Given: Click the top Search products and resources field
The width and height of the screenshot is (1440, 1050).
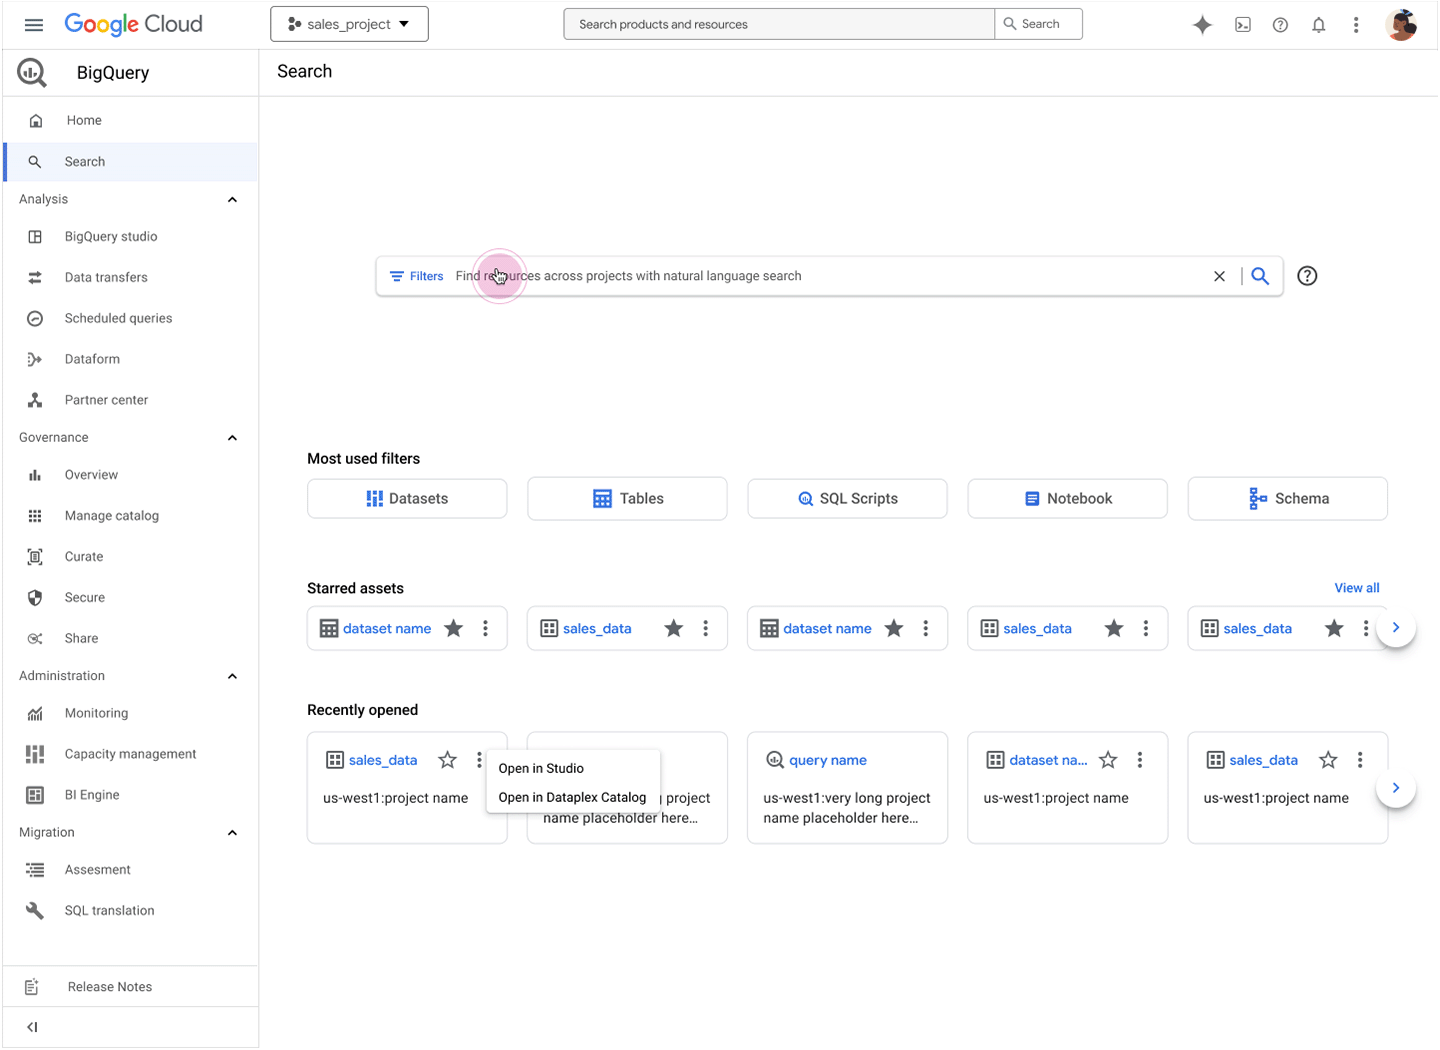Looking at the screenshot, I should [x=779, y=24].
